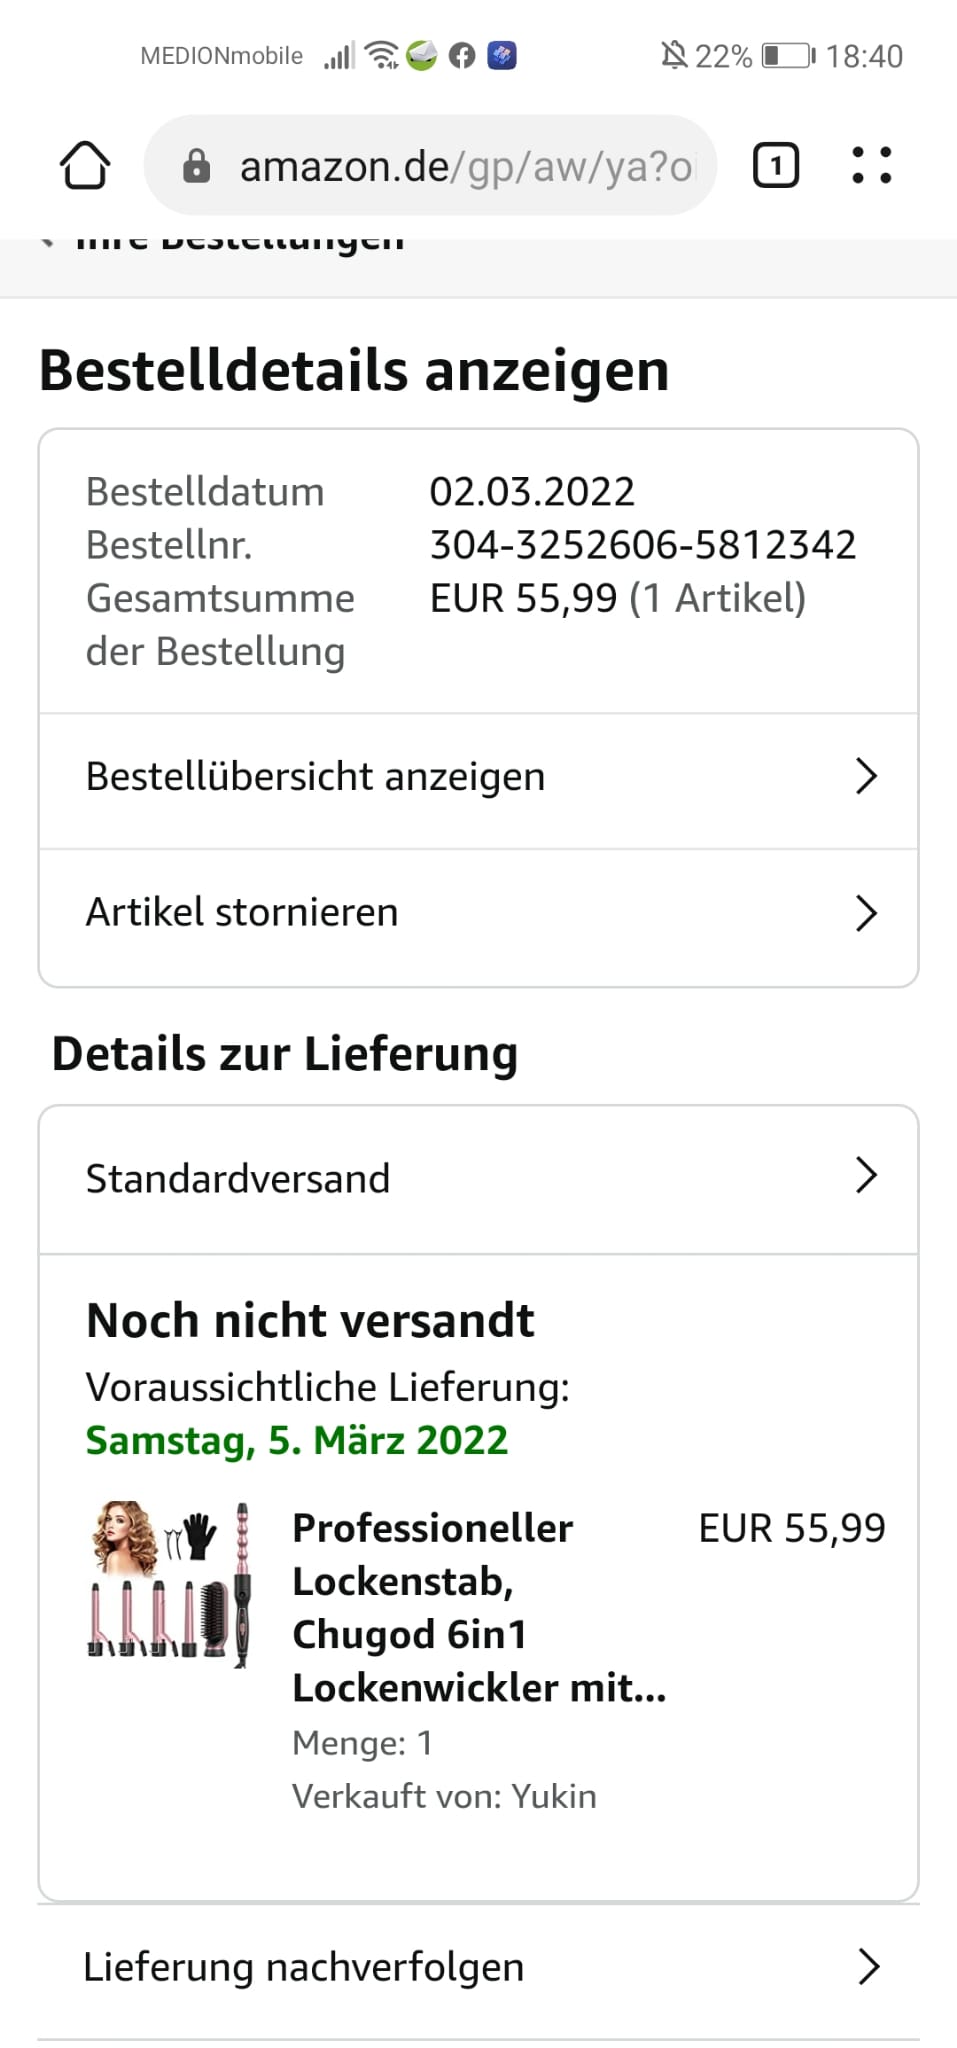Tap the chevron beside Lieferung nachverfolgen
This screenshot has height=2048, width=957.
tap(869, 1967)
